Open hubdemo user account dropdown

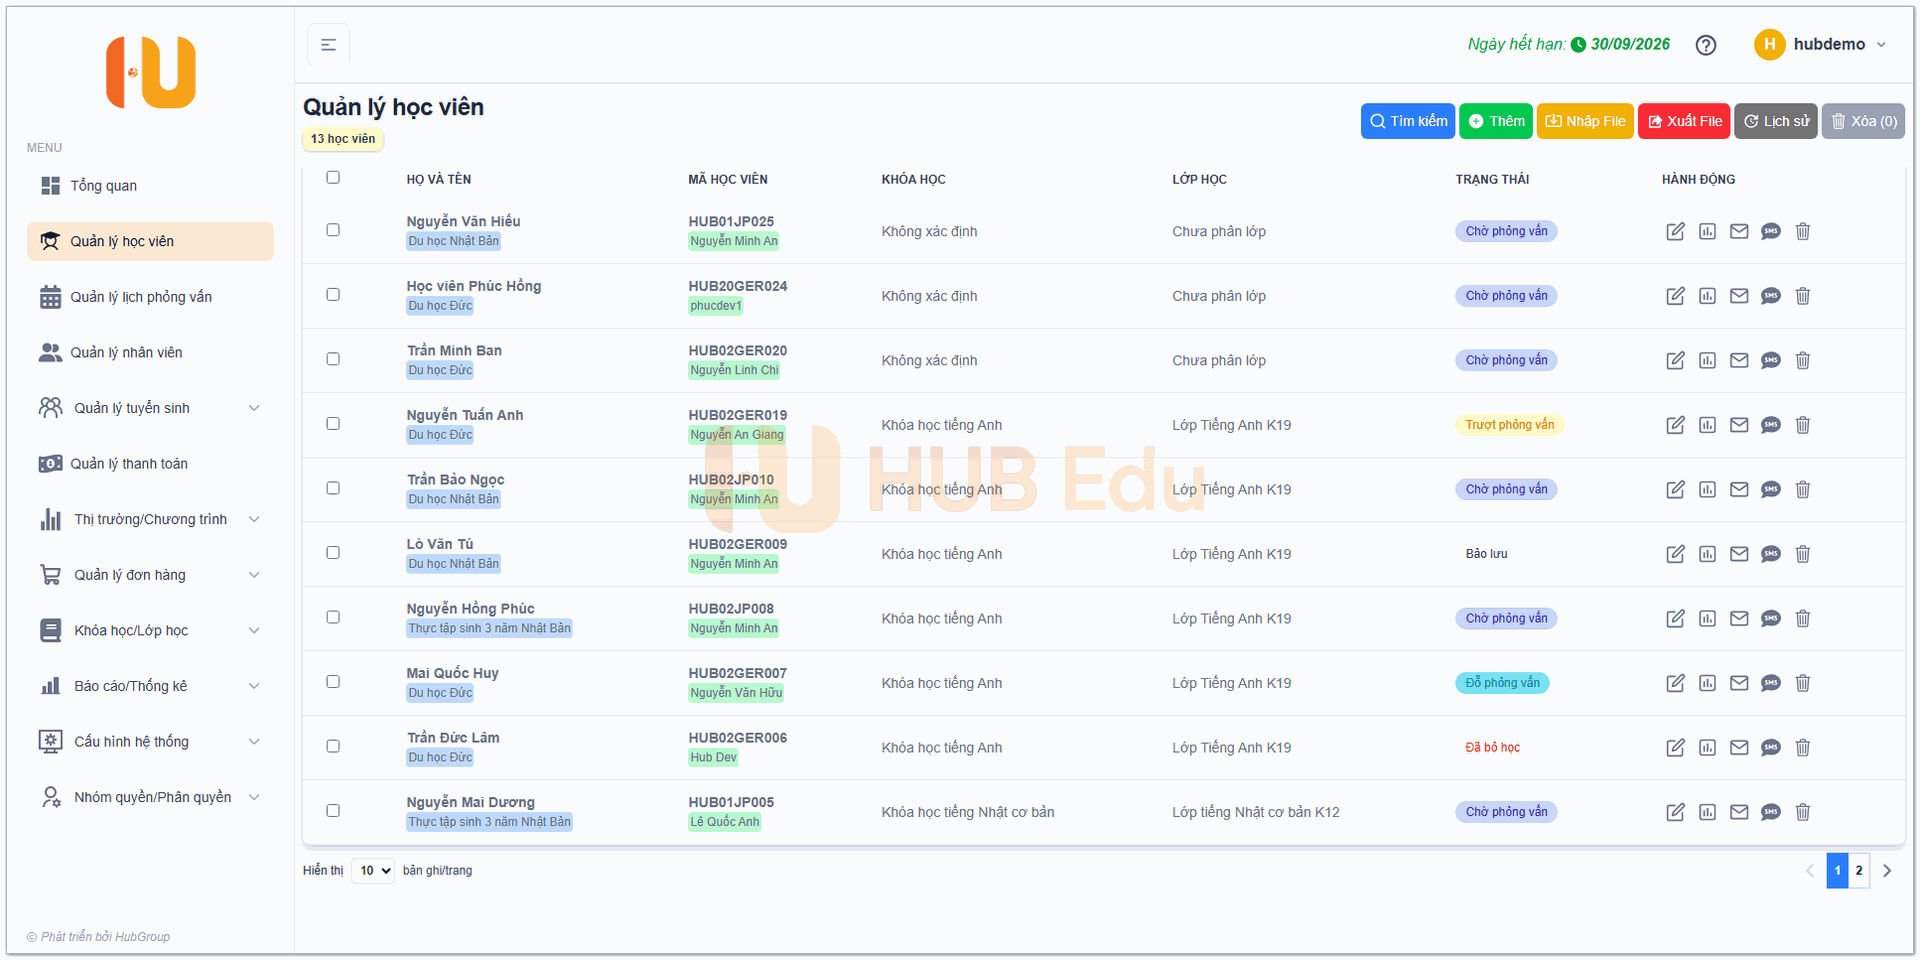1821,45
